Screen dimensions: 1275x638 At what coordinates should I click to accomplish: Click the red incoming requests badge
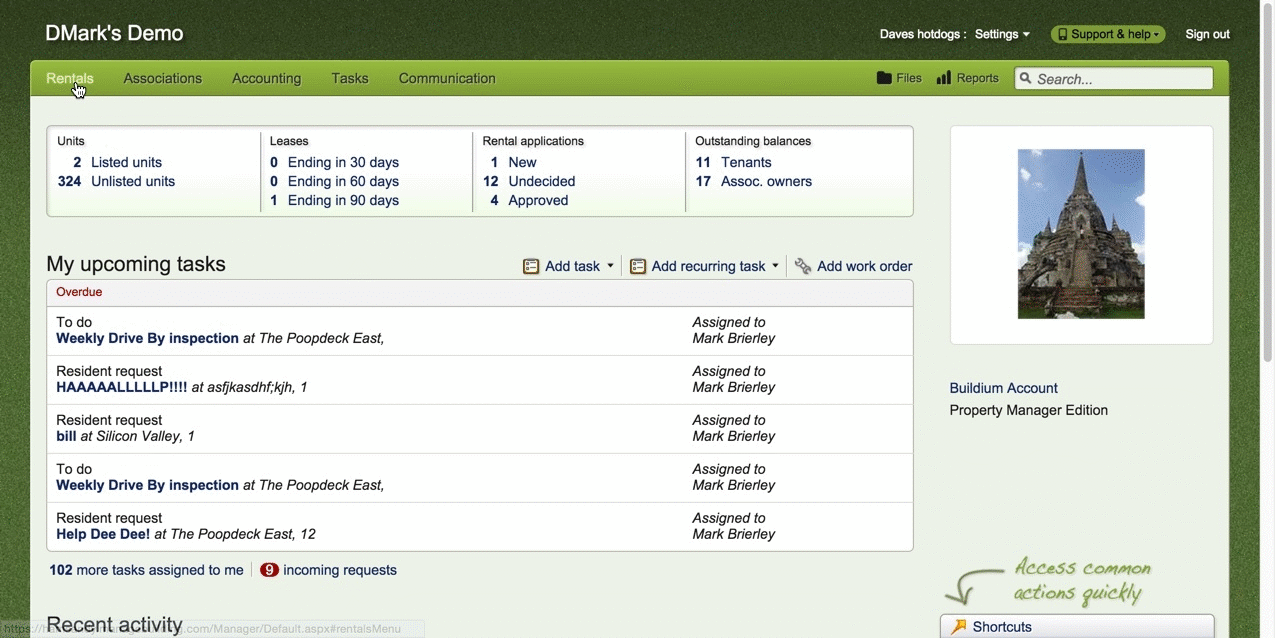pos(269,570)
